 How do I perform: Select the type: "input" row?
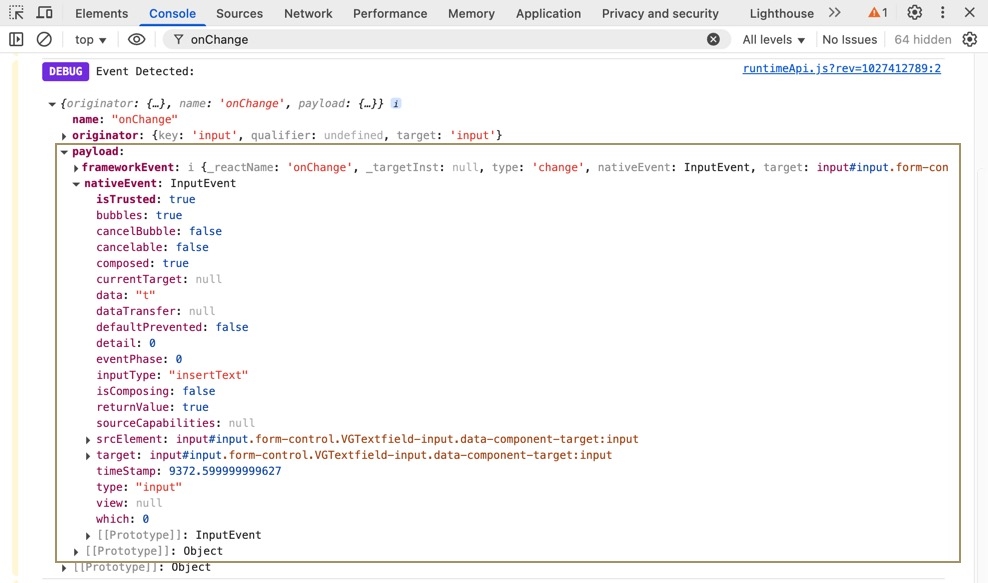coord(139,487)
